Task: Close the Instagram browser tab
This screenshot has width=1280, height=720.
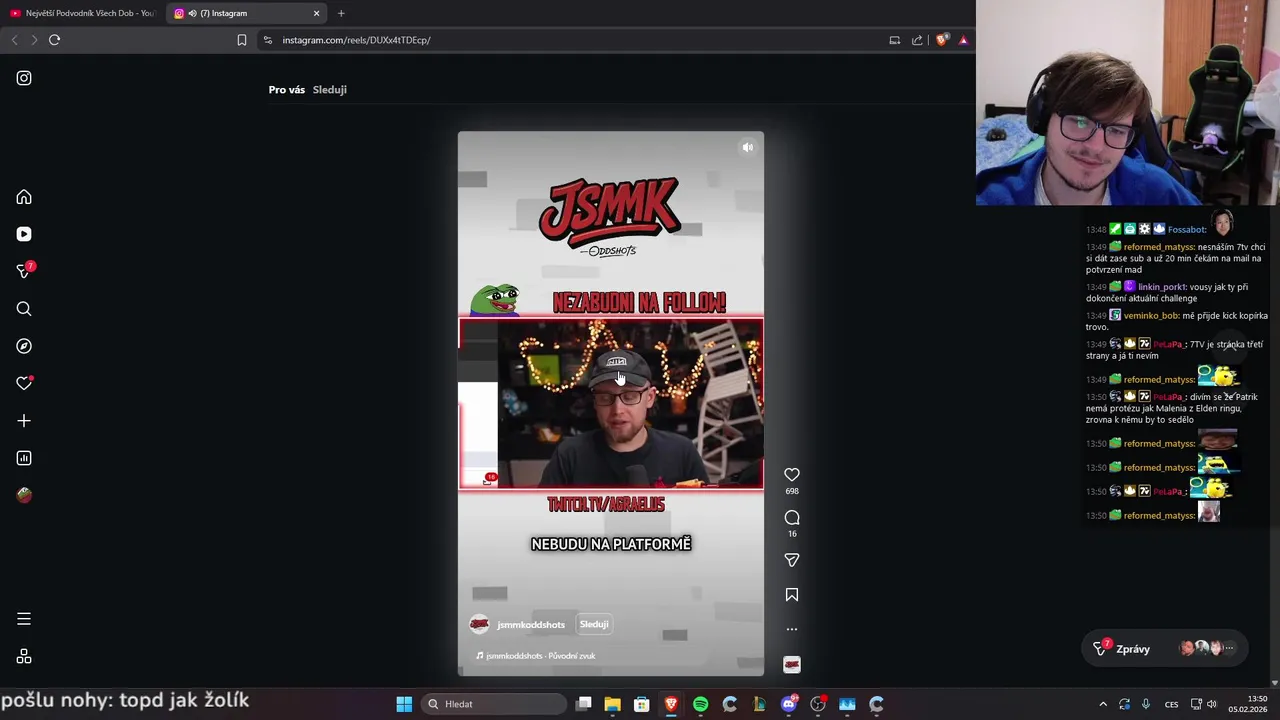Action: pos(317,13)
